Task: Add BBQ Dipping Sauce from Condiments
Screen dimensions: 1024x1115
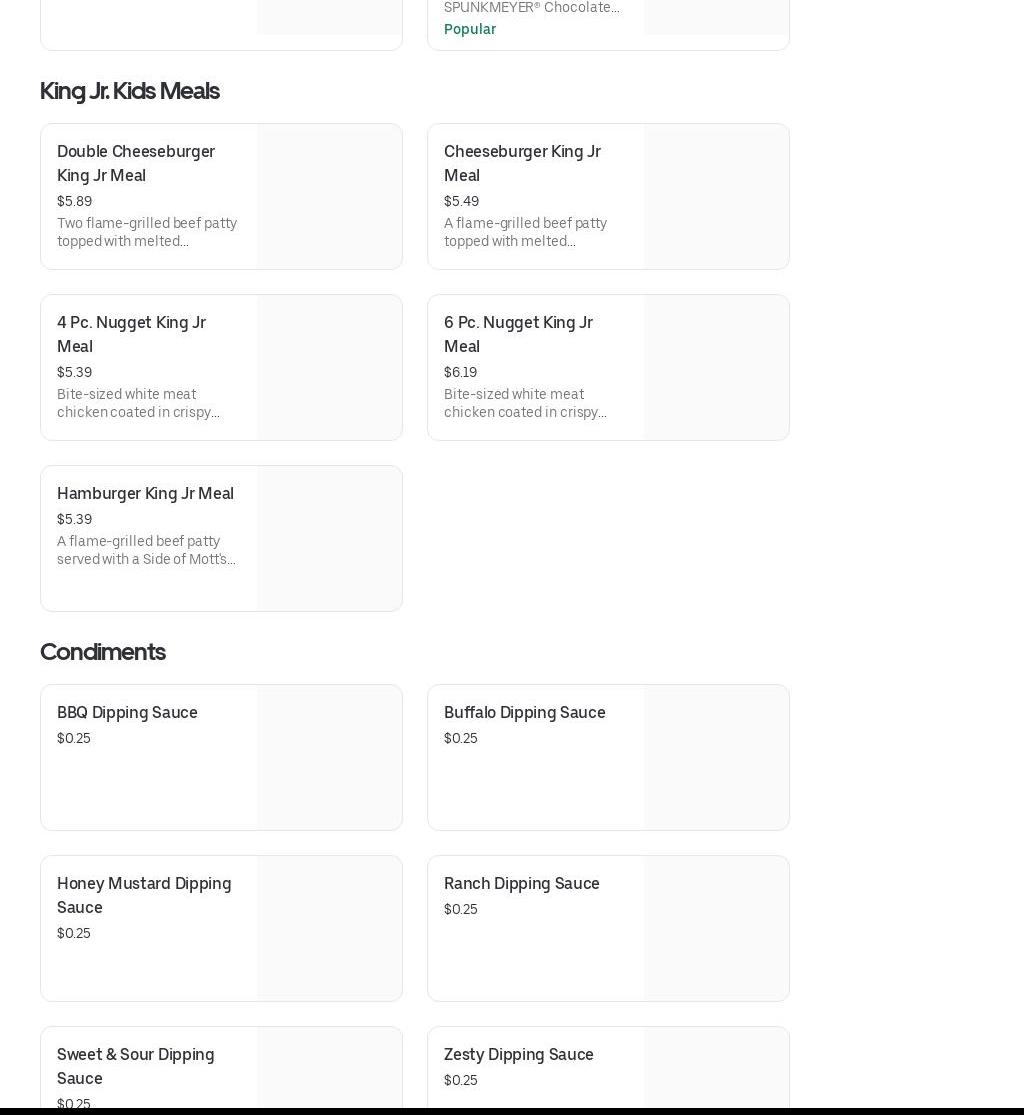Action: click(127, 712)
